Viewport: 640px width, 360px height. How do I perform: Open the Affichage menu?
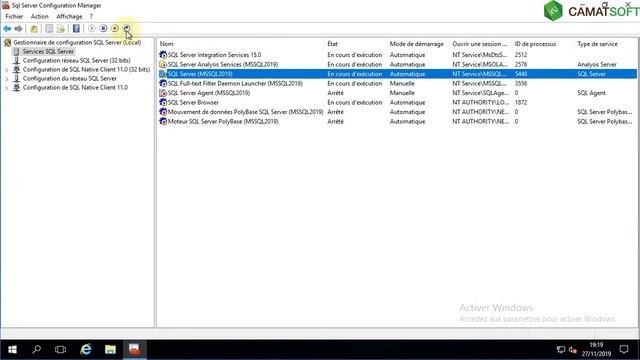(69, 16)
